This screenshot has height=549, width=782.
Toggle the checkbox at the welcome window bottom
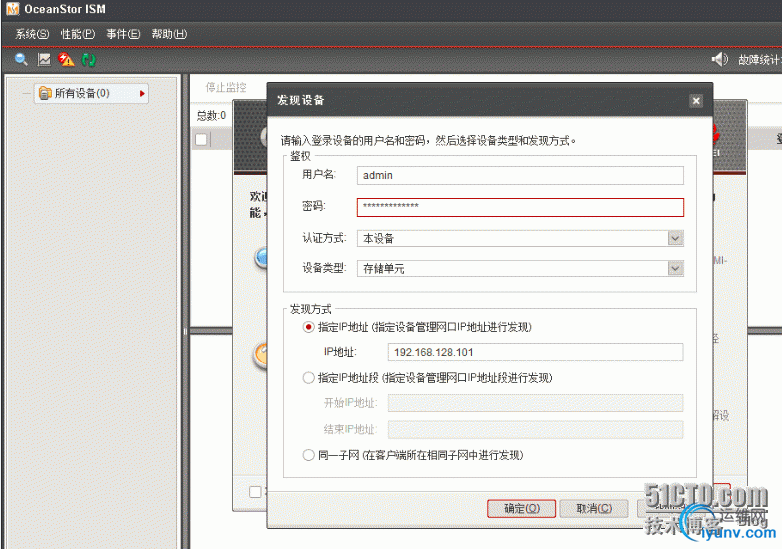point(255,492)
